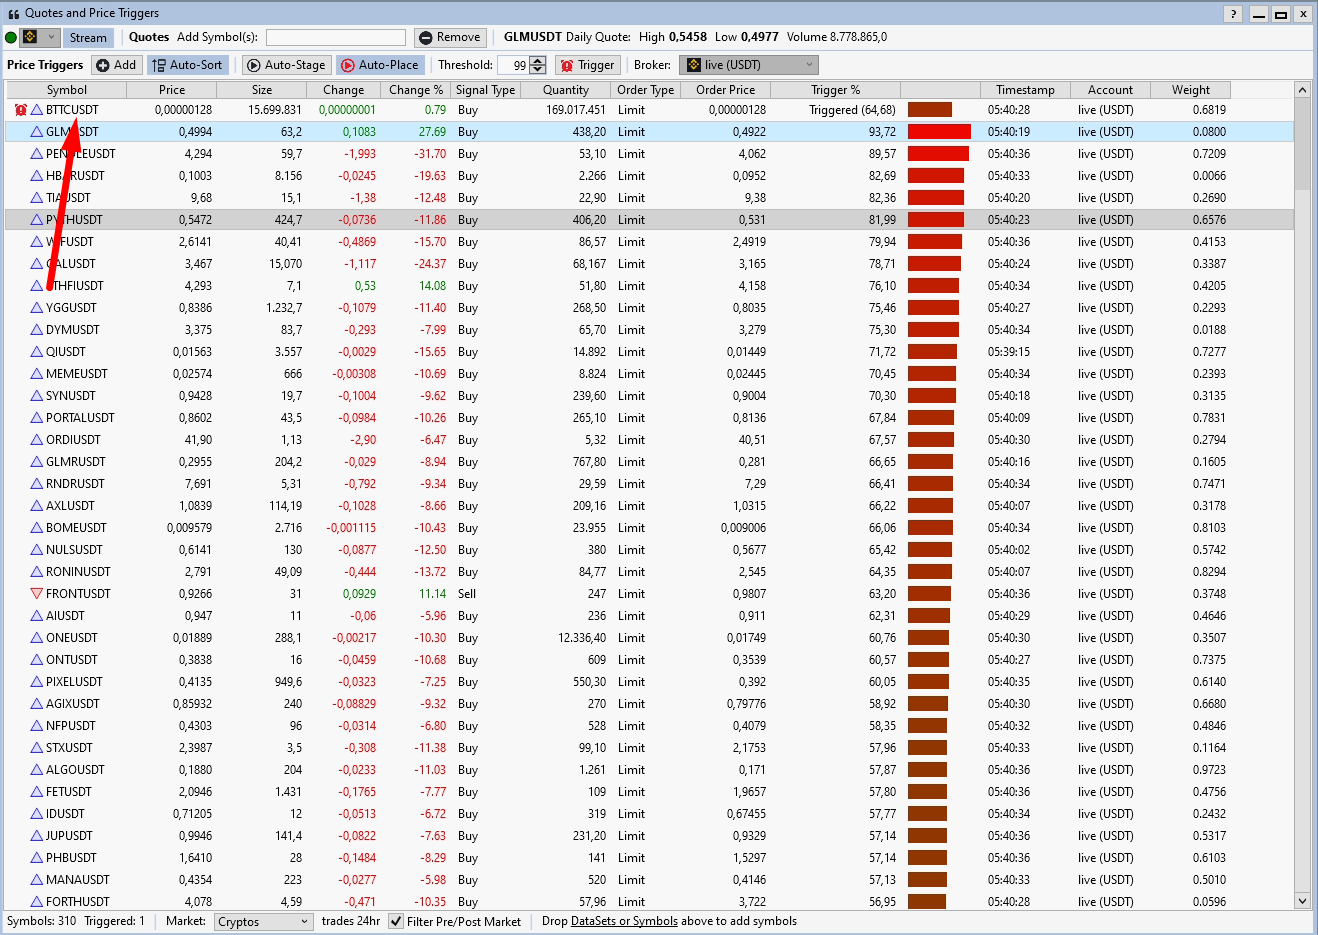Select the NFPUSDT symbol cell
This screenshot has height=935, width=1318.
click(x=71, y=726)
